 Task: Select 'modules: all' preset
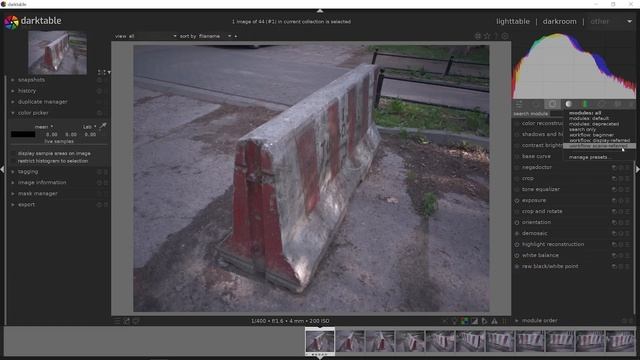coord(585,113)
